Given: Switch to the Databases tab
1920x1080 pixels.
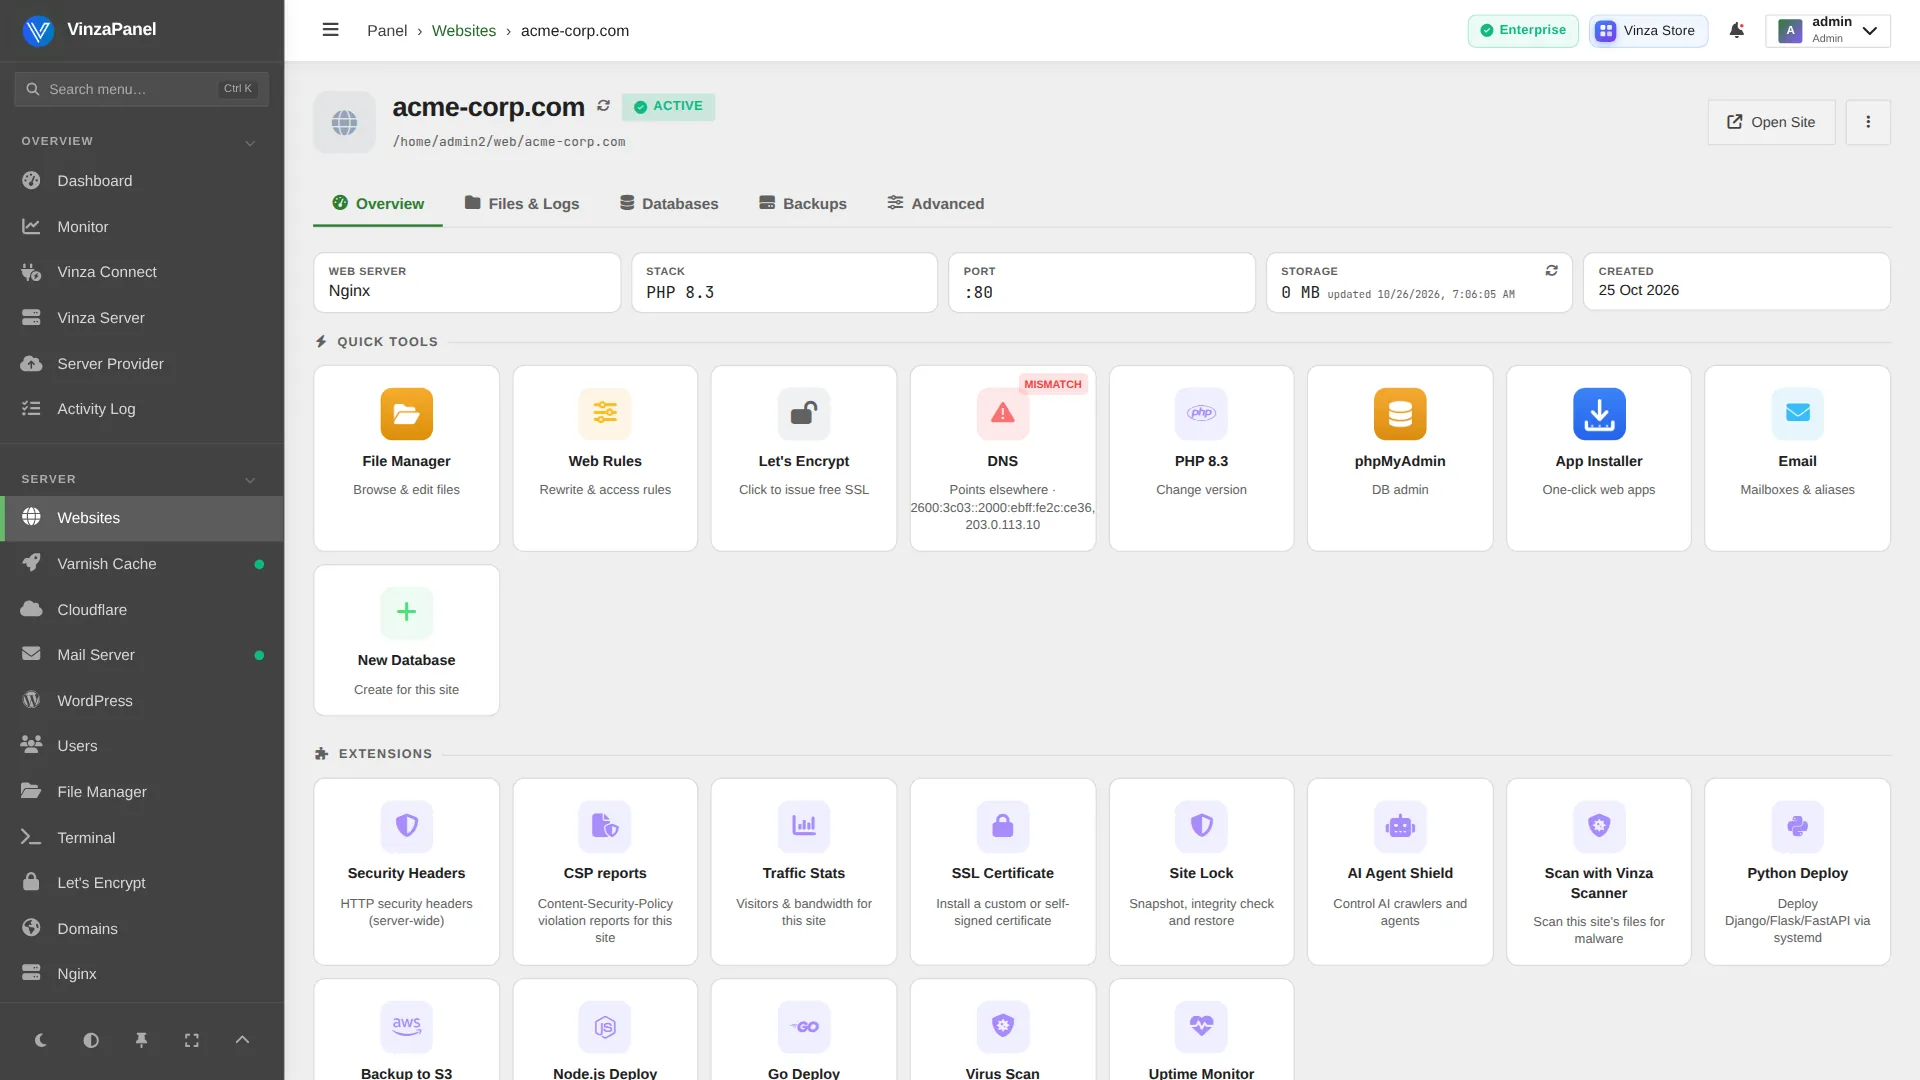Looking at the screenshot, I should click(669, 204).
